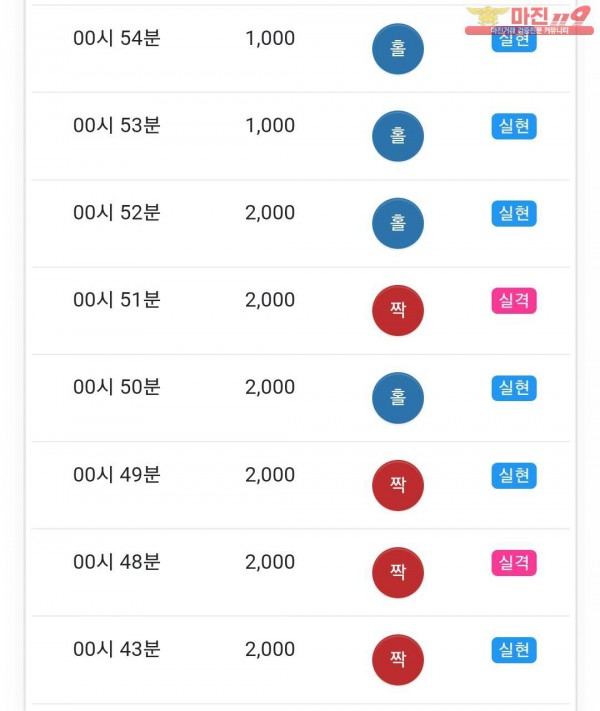The width and height of the screenshot is (600, 711).
Task: Click the 실현 badge in the 00시 52분 row
Action: tap(514, 213)
